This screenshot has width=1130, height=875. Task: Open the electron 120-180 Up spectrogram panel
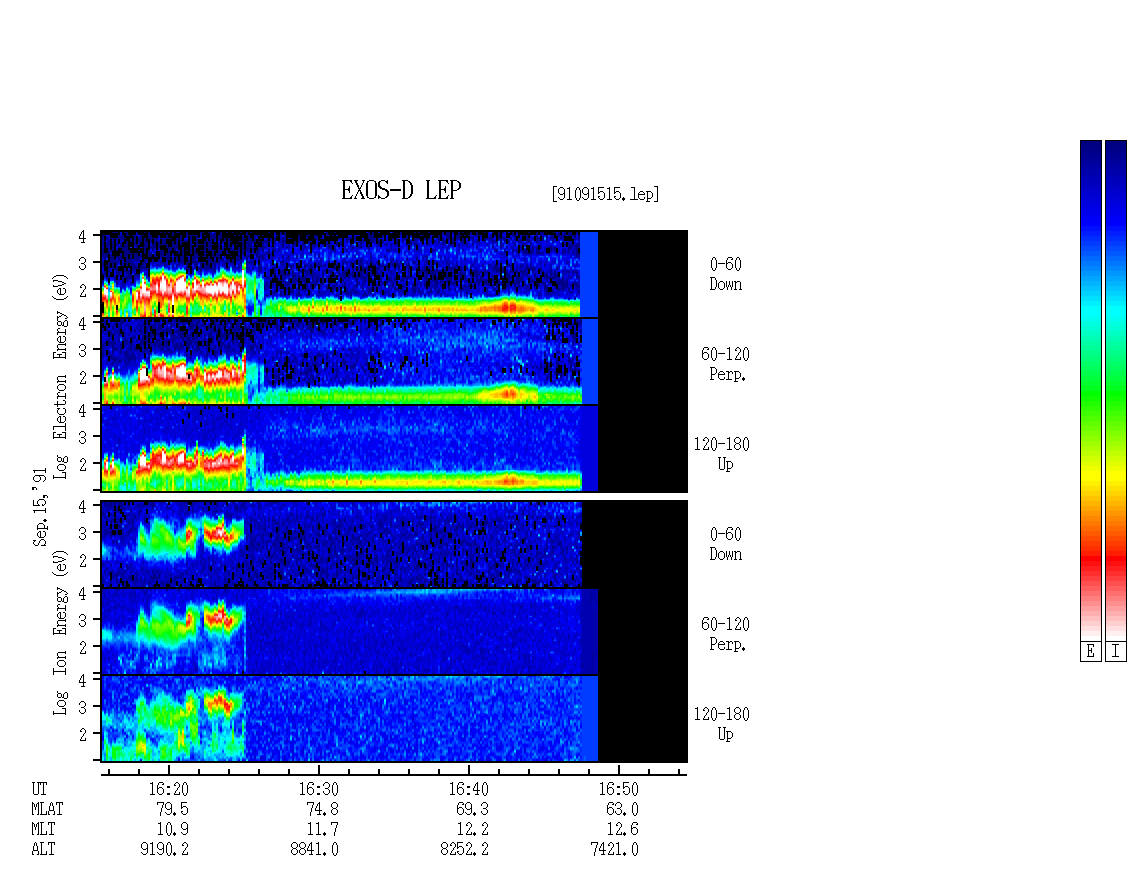pyautogui.click(x=394, y=448)
